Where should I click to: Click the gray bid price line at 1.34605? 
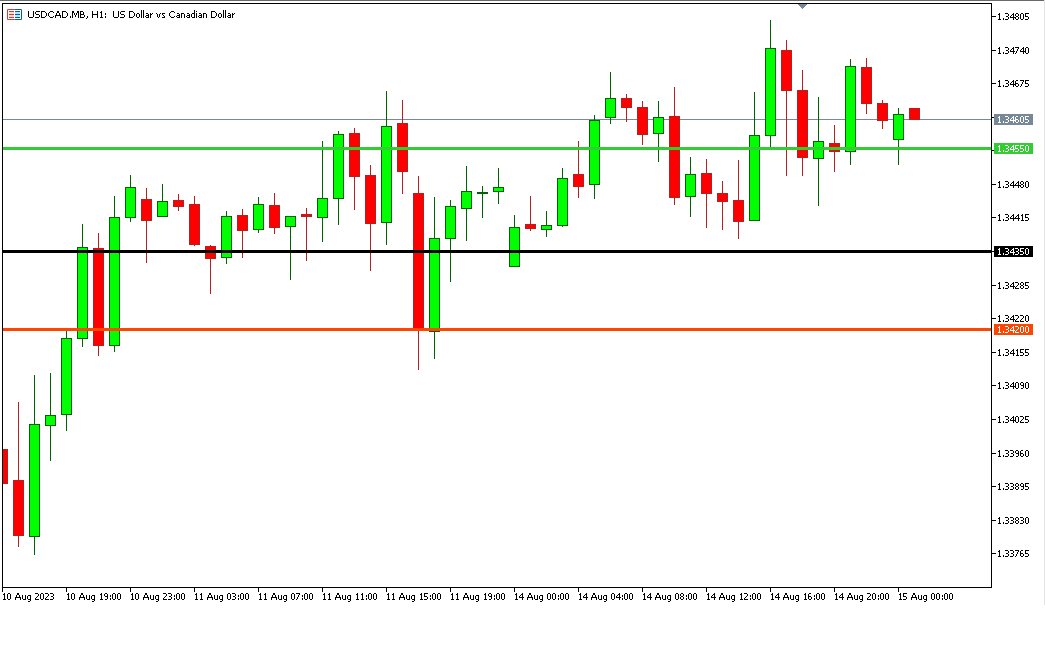[x=497, y=119]
